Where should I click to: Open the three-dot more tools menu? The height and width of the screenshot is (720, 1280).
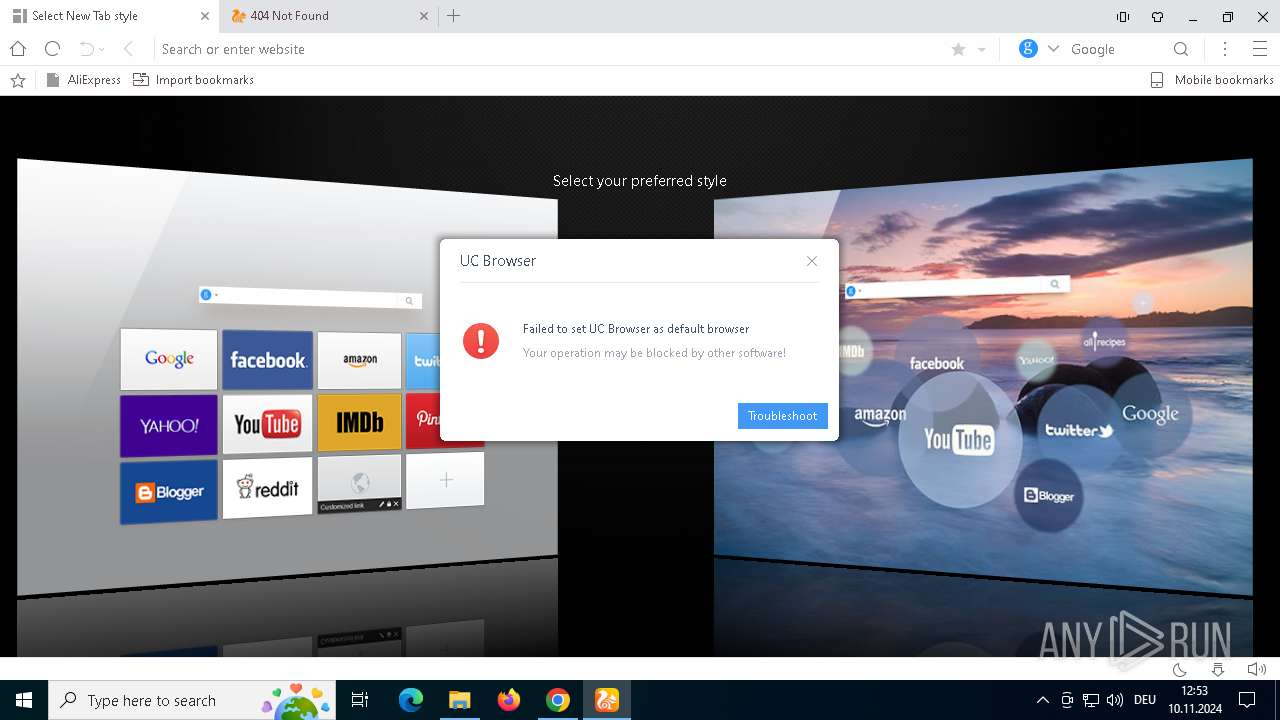pyautogui.click(x=1225, y=49)
